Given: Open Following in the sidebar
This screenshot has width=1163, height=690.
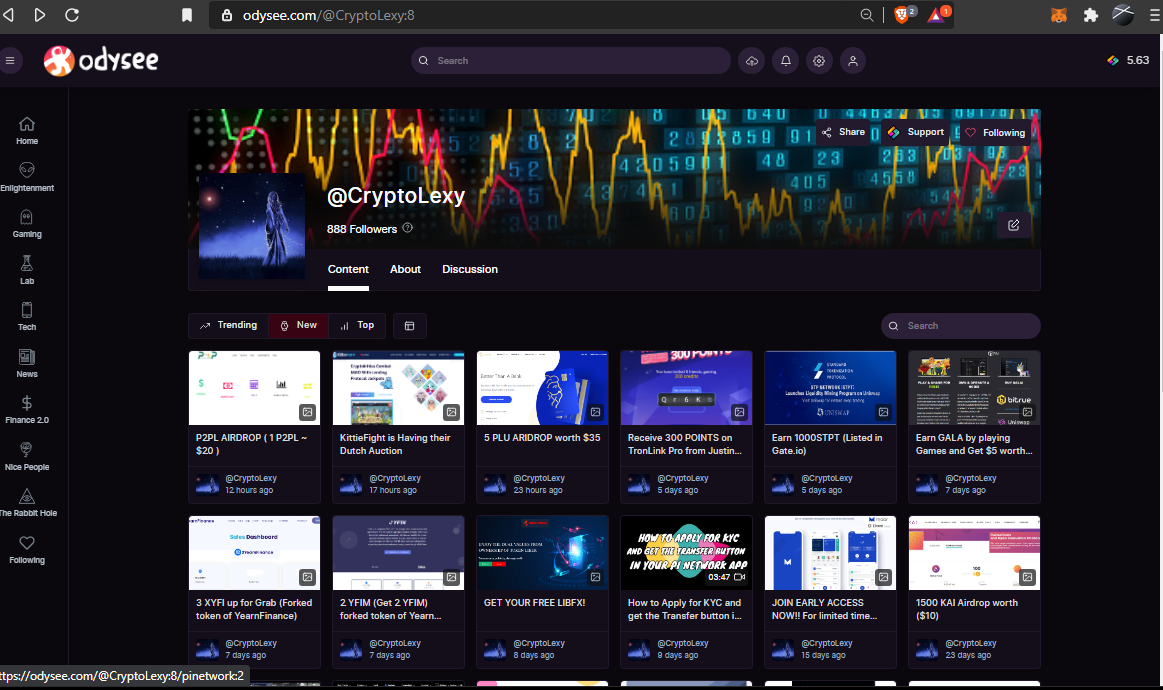Looking at the screenshot, I should 27,550.
